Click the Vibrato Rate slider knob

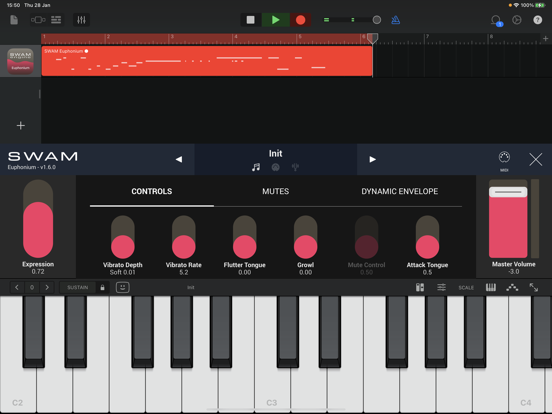(x=183, y=247)
